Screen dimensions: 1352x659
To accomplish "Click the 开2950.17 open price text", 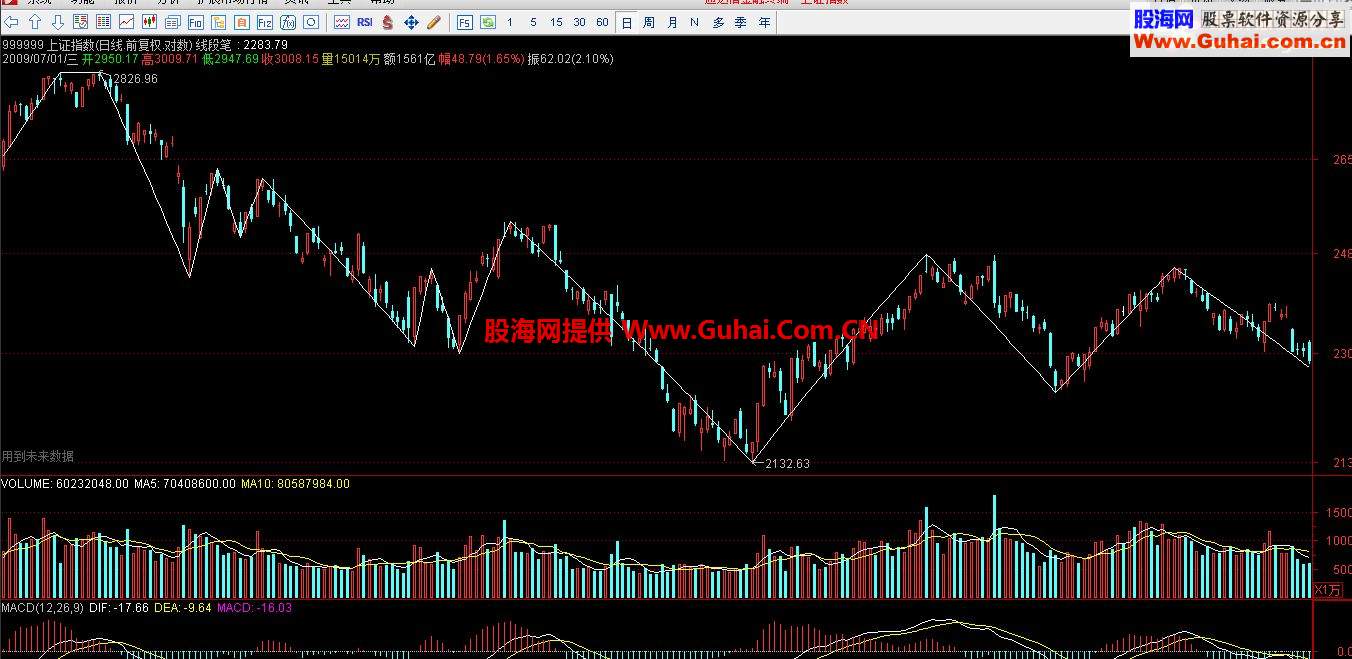I will 110,59.
